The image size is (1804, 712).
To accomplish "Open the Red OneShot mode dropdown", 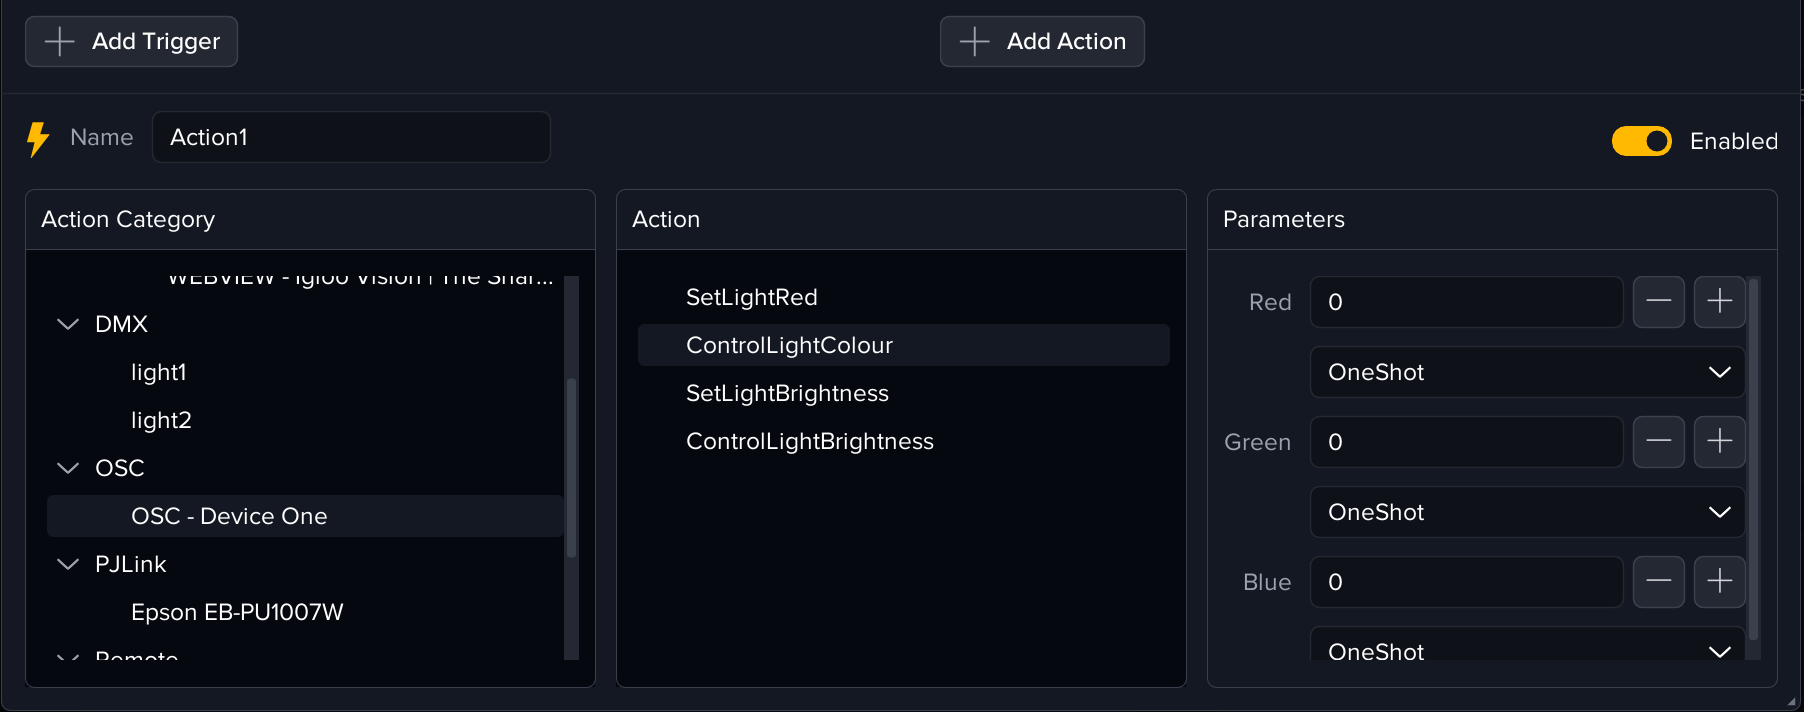I will pos(1527,372).
